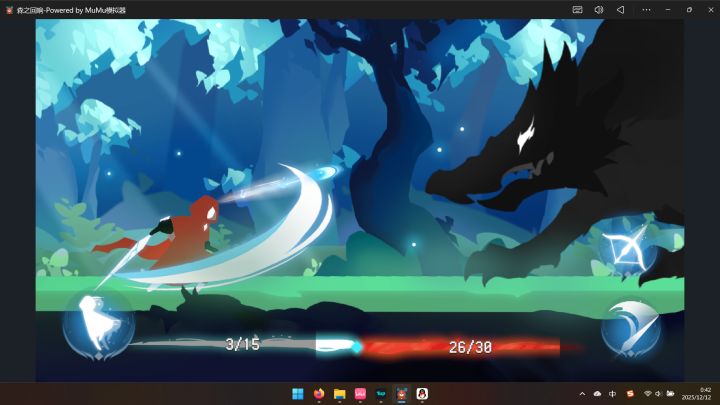Open the pink app on the taskbar
The width and height of the screenshot is (720, 405).
[x=360, y=394]
